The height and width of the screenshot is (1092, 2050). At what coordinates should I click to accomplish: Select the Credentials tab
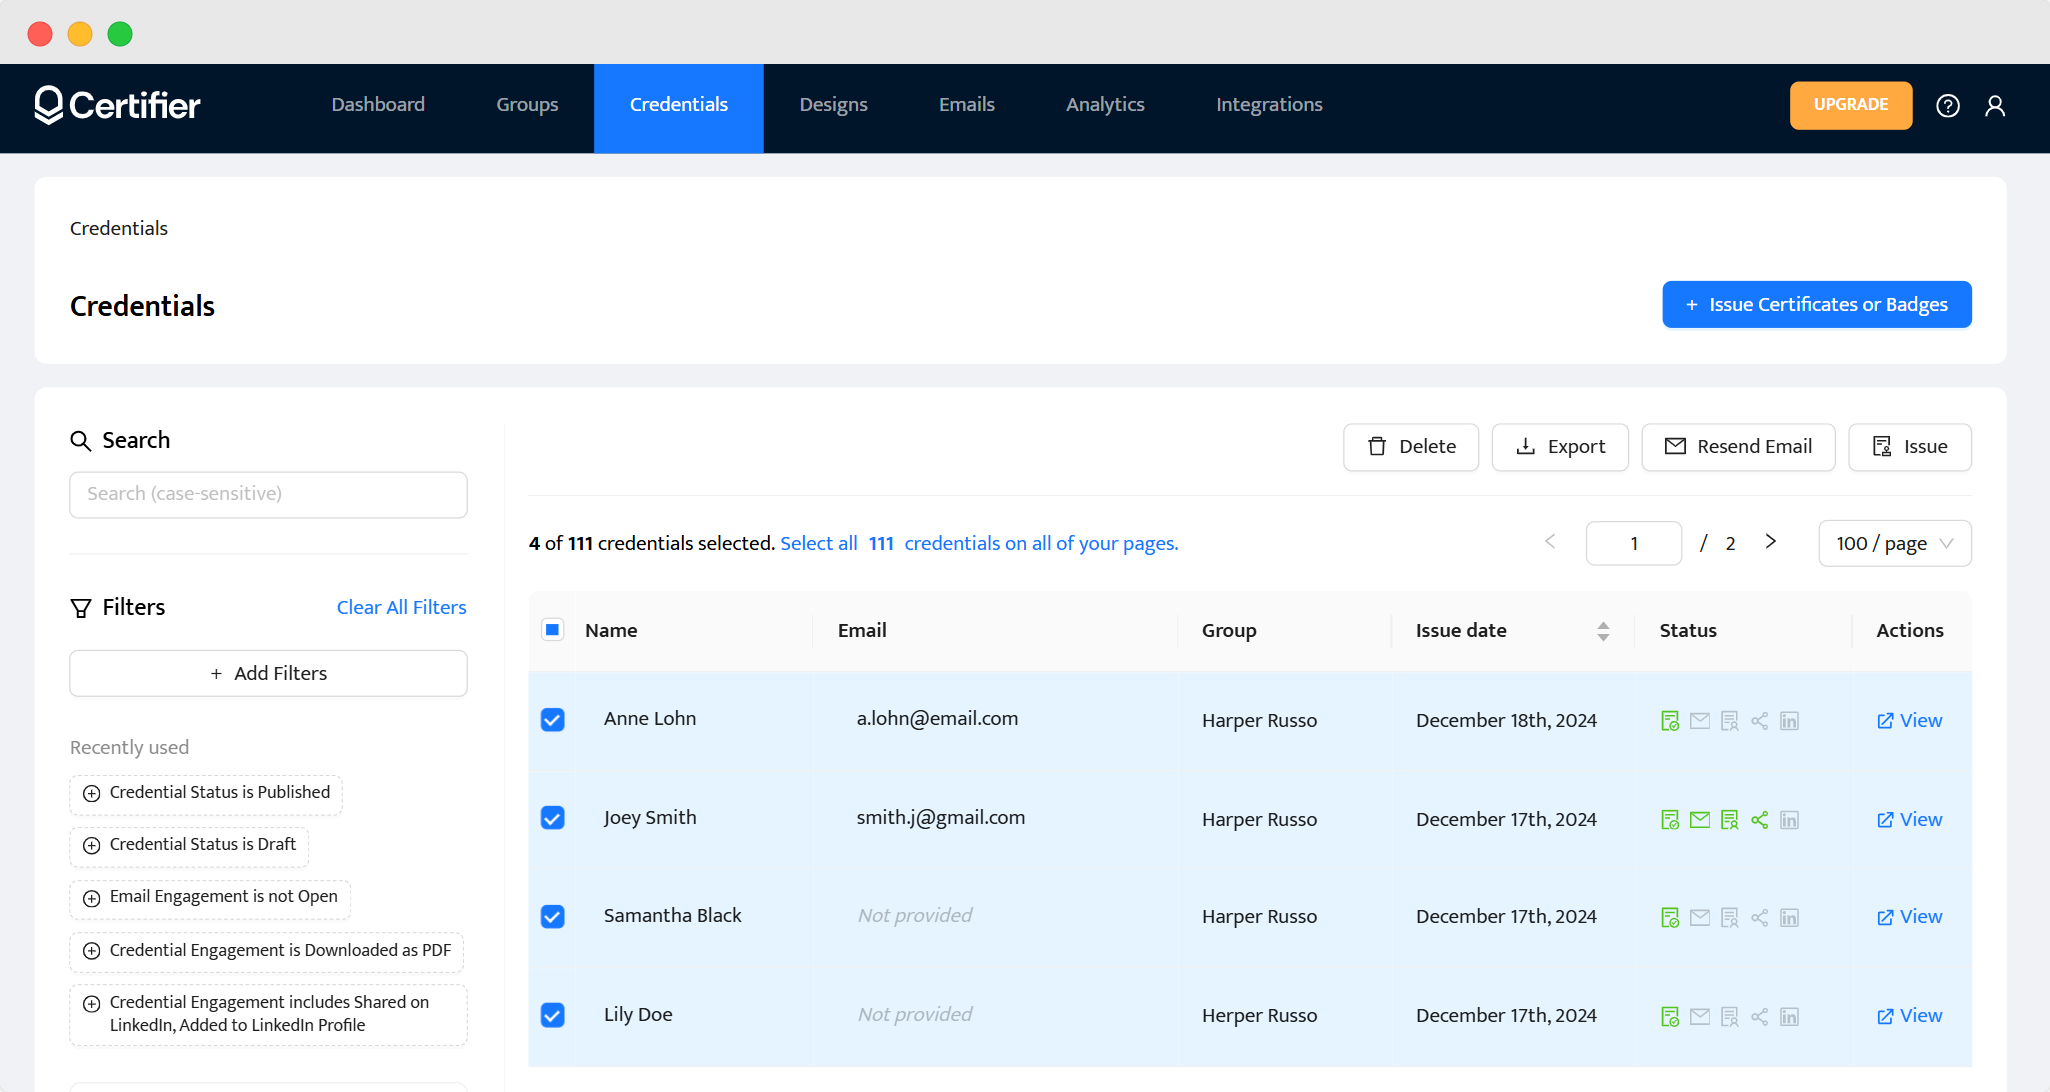coord(679,108)
